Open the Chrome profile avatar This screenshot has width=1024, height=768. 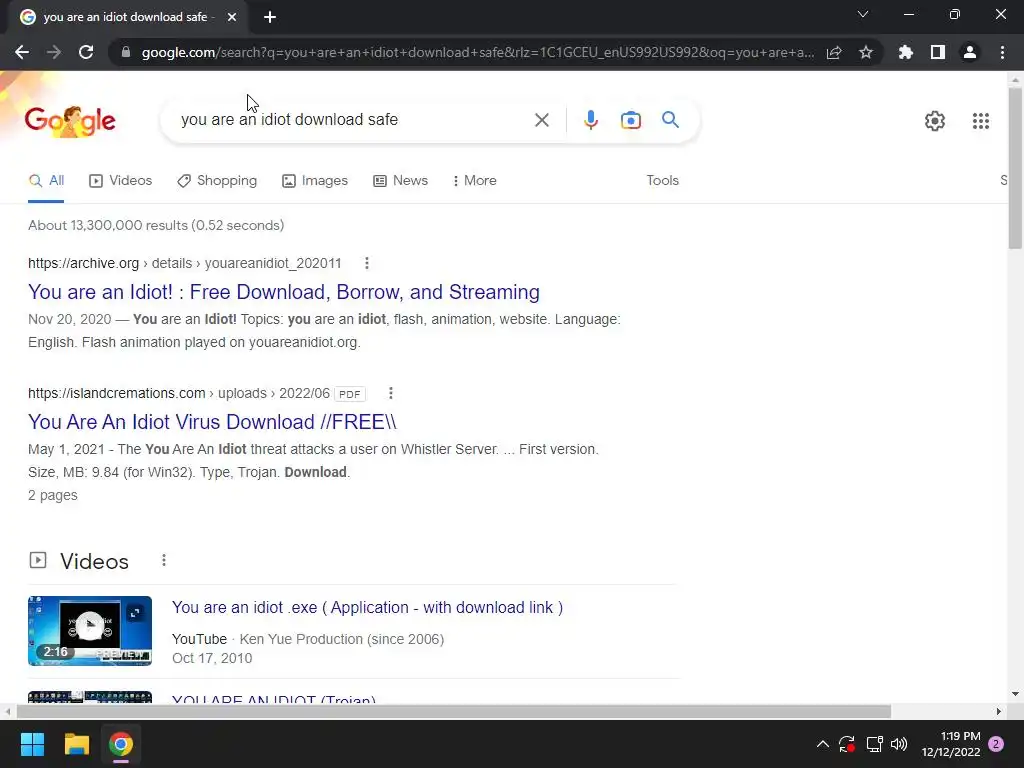(x=970, y=52)
